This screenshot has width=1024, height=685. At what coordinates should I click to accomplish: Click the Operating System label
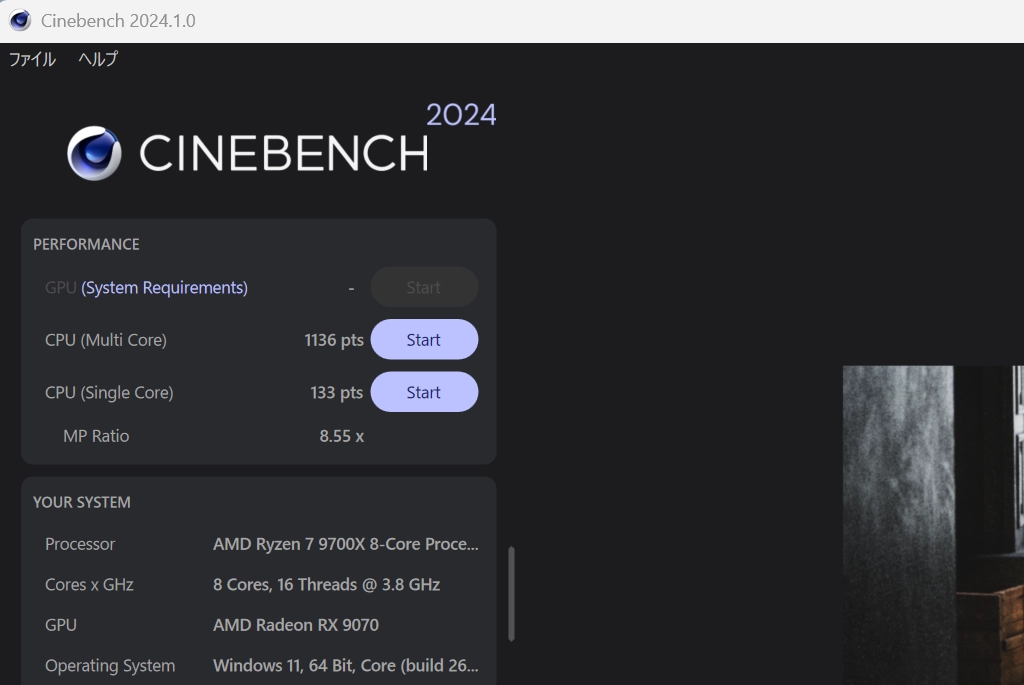pos(110,665)
